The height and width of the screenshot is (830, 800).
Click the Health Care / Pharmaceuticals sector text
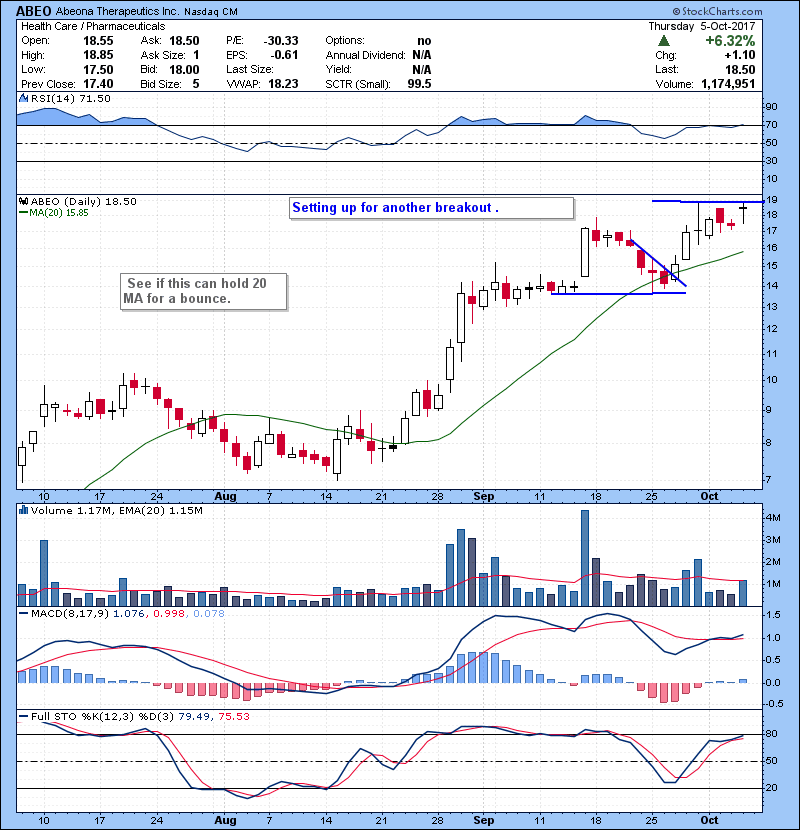click(93, 26)
